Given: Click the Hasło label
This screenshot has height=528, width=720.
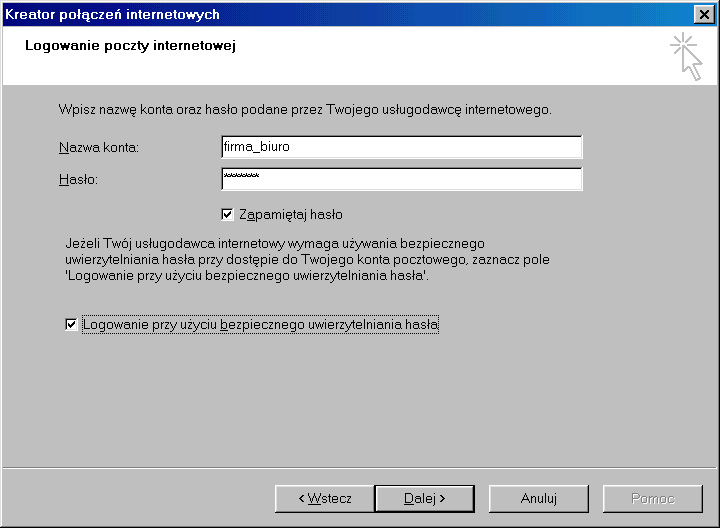Looking at the screenshot, I should tap(82, 179).
